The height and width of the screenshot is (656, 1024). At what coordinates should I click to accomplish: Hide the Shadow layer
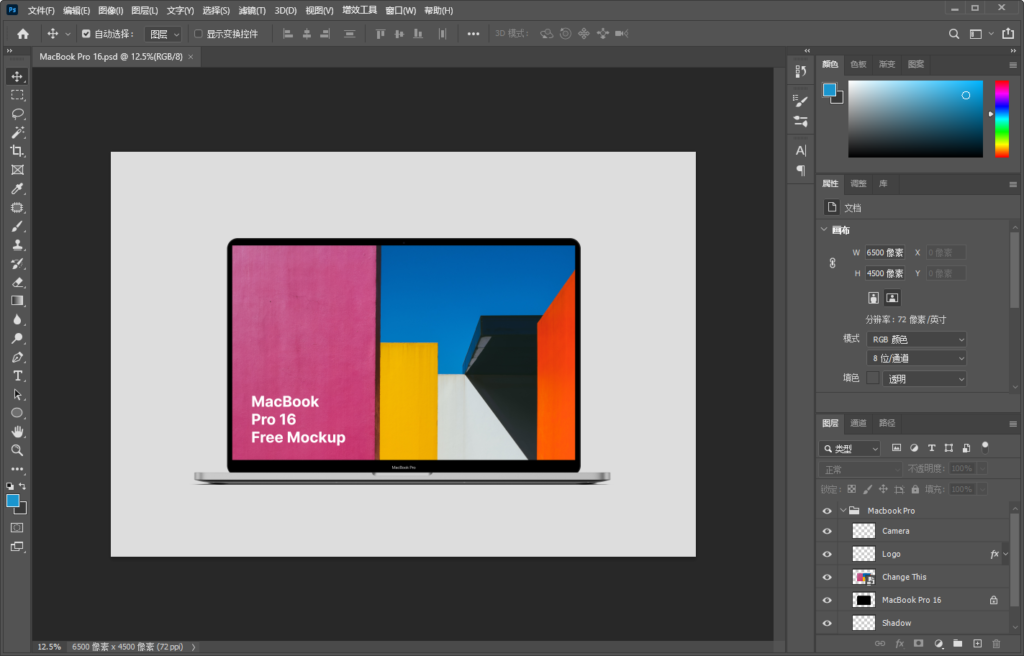click(827, 623)
